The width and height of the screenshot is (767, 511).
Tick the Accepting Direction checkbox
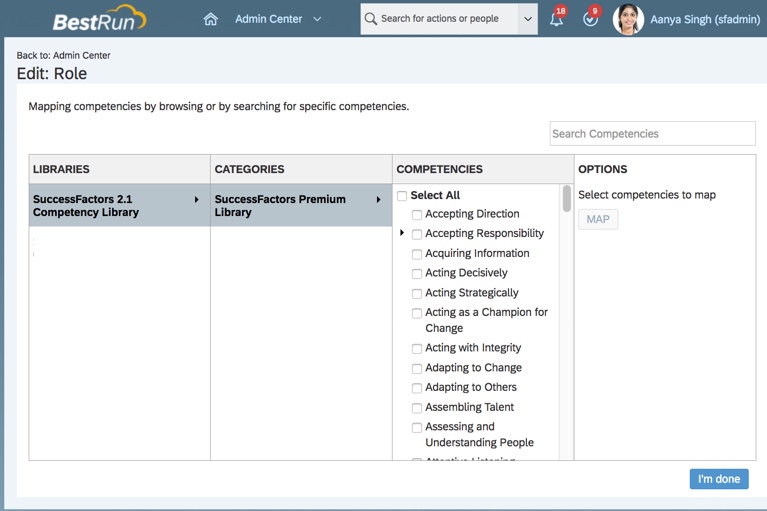[417, 215]
